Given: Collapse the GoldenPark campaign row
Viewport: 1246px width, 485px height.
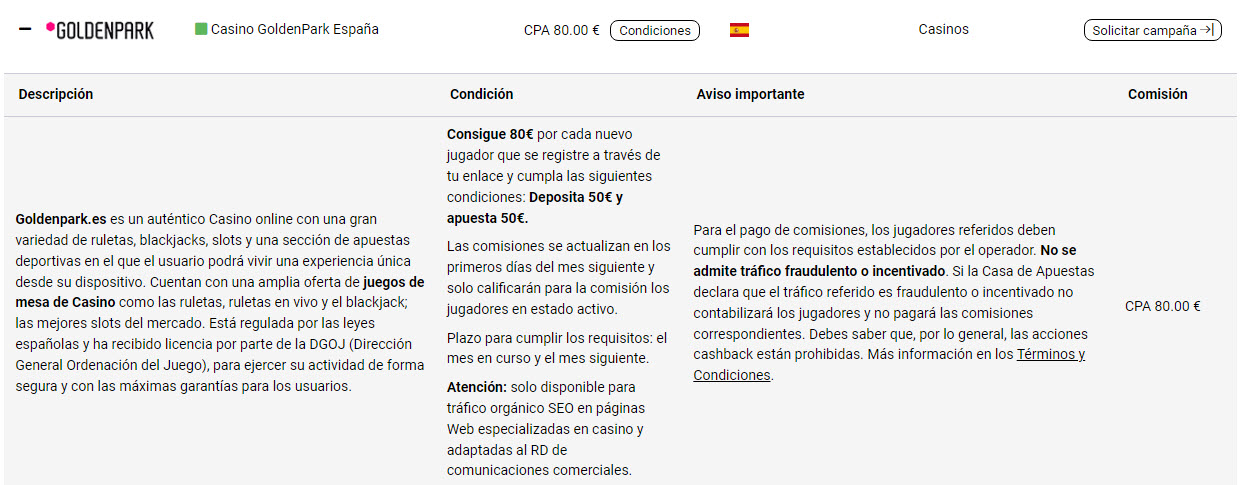Looking at the screenshot, I should pos(25,30).
